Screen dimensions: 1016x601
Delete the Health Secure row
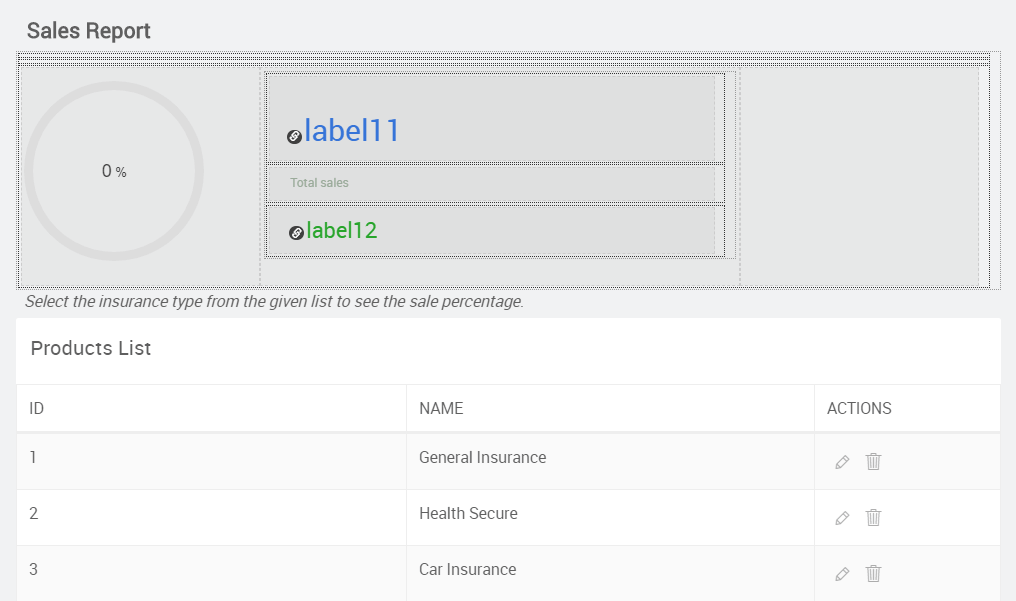[x=873, y=518]
